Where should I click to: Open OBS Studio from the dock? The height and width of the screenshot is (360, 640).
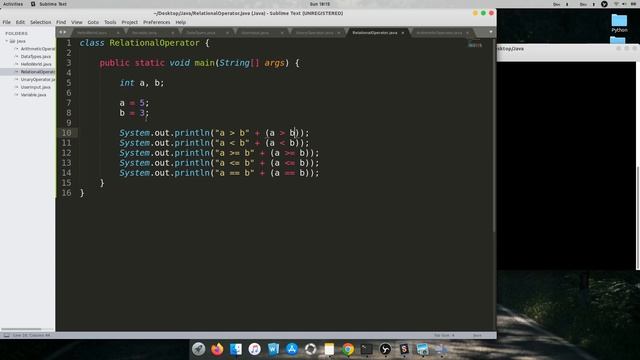(x=385, y=349)
